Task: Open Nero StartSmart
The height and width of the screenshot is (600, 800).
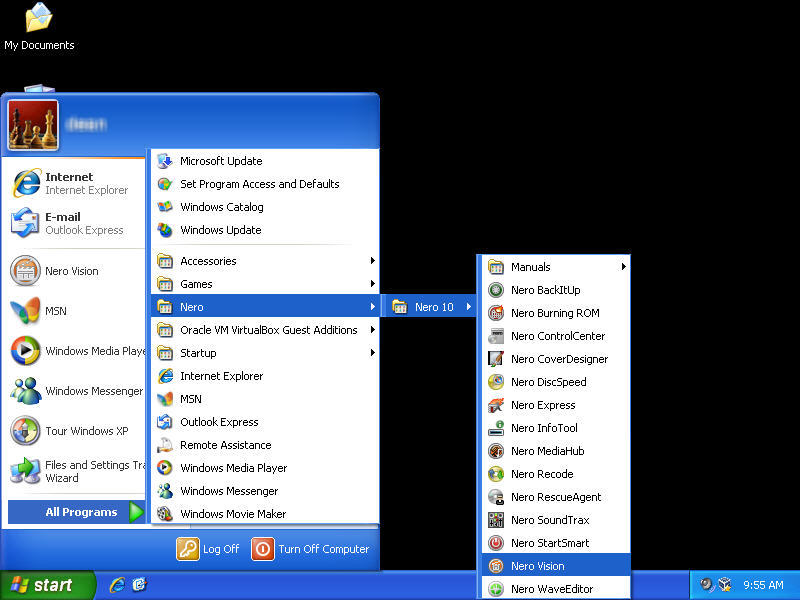Action: click(x=556, y=542)
